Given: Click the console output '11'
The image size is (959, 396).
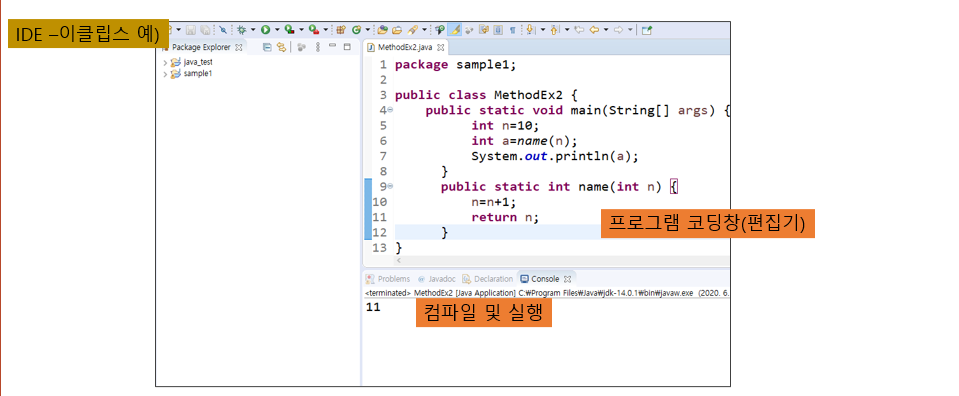Looking at the screenshot, I should 373,307.
